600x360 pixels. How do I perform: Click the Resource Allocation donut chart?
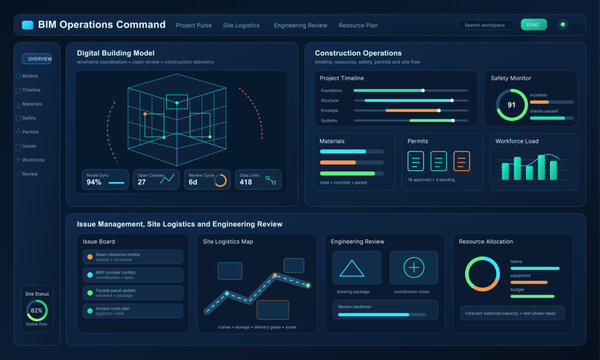point(482,274)
